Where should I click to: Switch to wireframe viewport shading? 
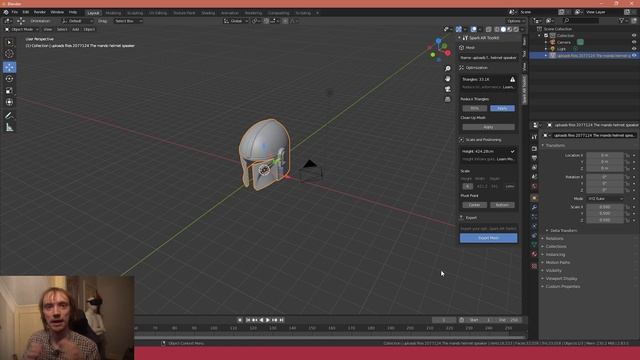pos(497,29)
